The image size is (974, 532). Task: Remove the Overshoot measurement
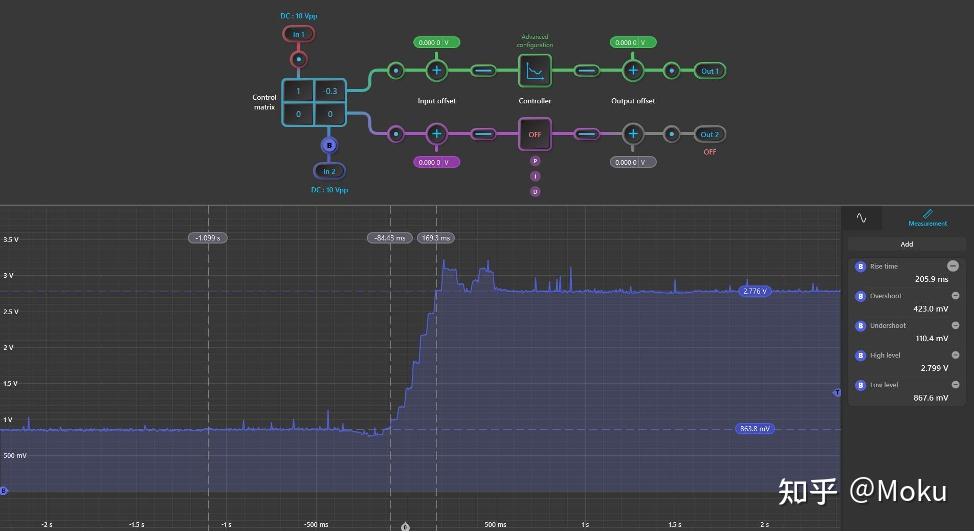pos(955,296)
